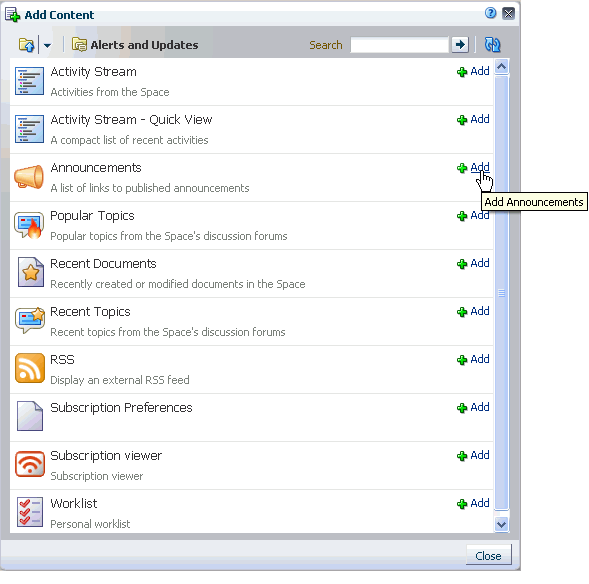This screenshot has height=584, width=589.
Task: Add the Worklist component
Action: 480,504
